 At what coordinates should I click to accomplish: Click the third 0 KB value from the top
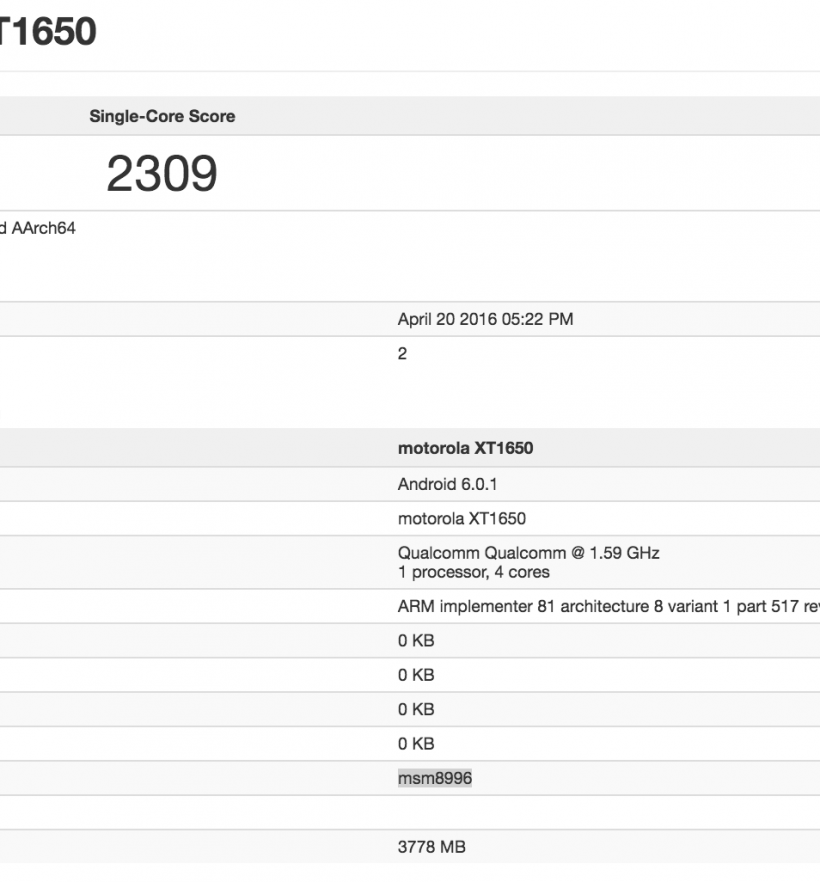(416, 709)
